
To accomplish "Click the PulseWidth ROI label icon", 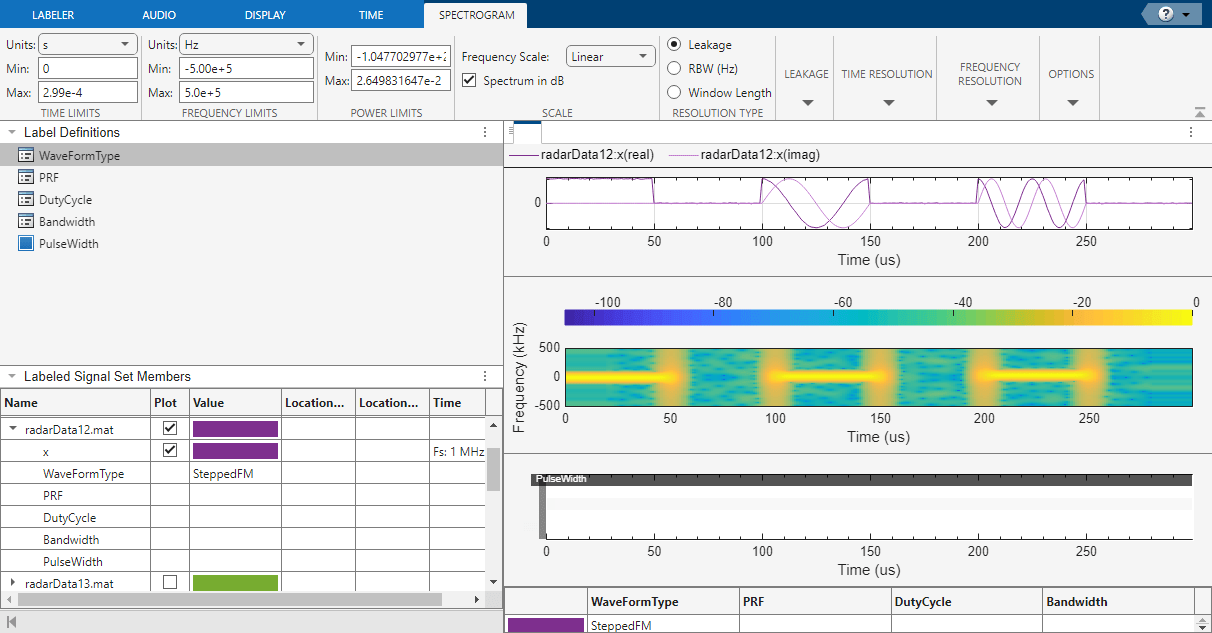I will click(27, 244).
